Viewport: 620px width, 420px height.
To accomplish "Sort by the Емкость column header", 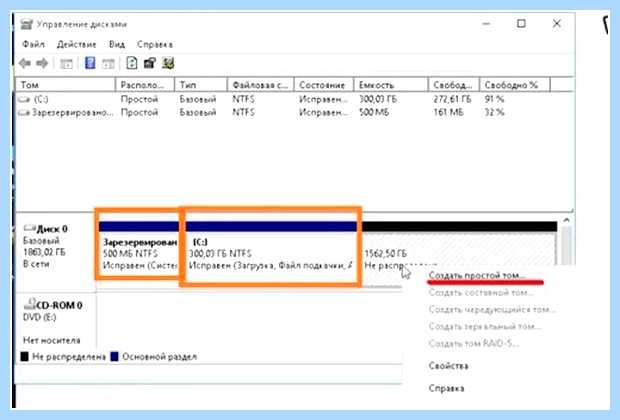I will [x=391, y=85].
